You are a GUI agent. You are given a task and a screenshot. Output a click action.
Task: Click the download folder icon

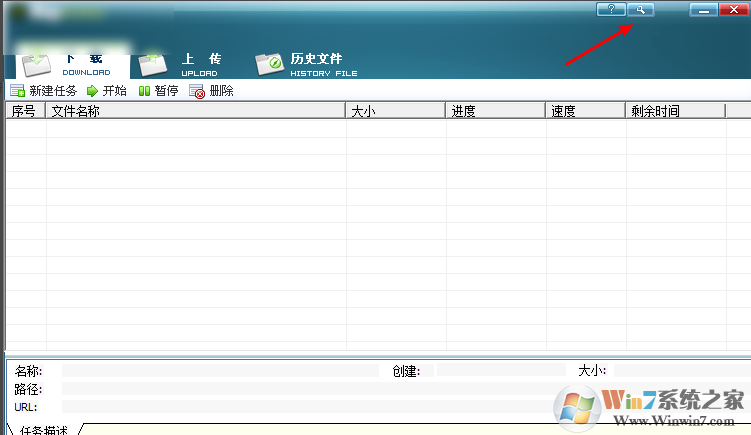[36, 65]
